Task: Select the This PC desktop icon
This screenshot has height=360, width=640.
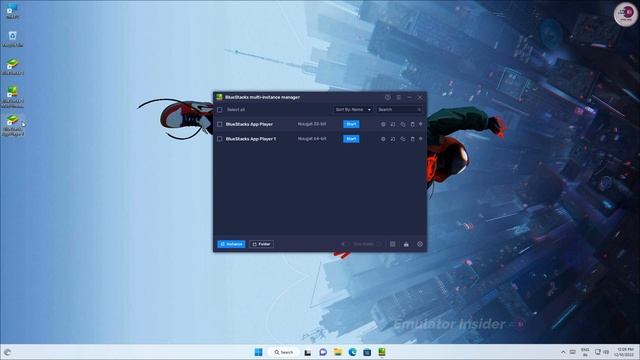Action: (12, 11)
